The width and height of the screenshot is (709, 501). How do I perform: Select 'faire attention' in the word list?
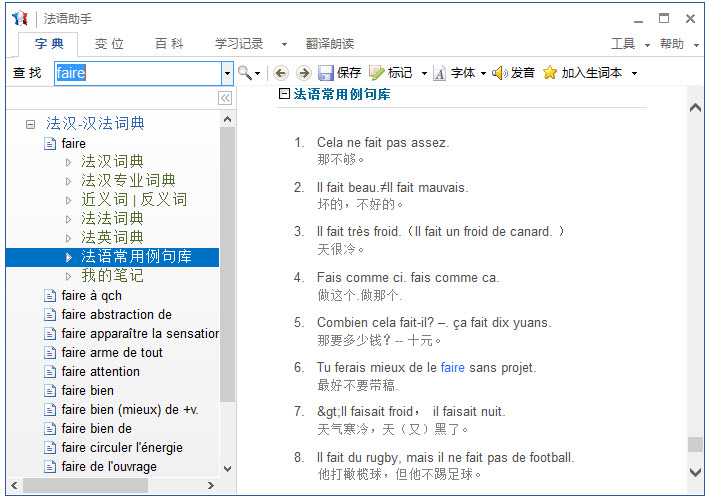click(100, 372)
